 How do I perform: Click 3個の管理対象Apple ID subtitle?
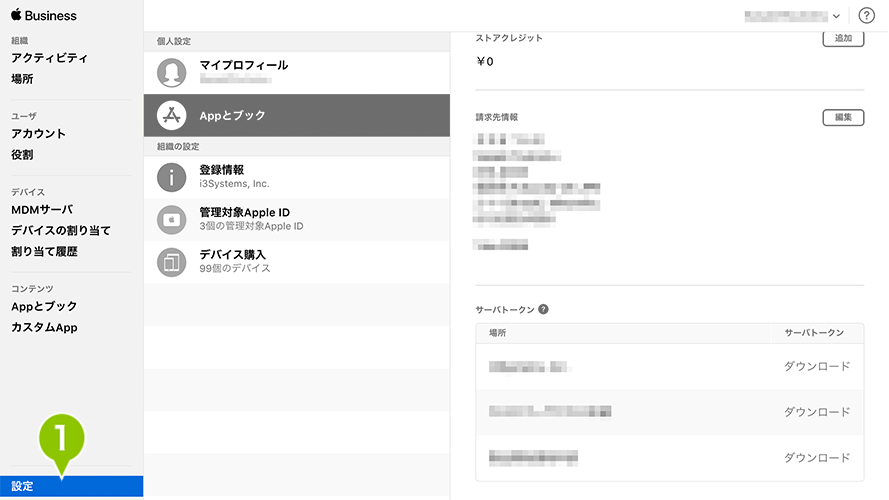tap(251, 226)
